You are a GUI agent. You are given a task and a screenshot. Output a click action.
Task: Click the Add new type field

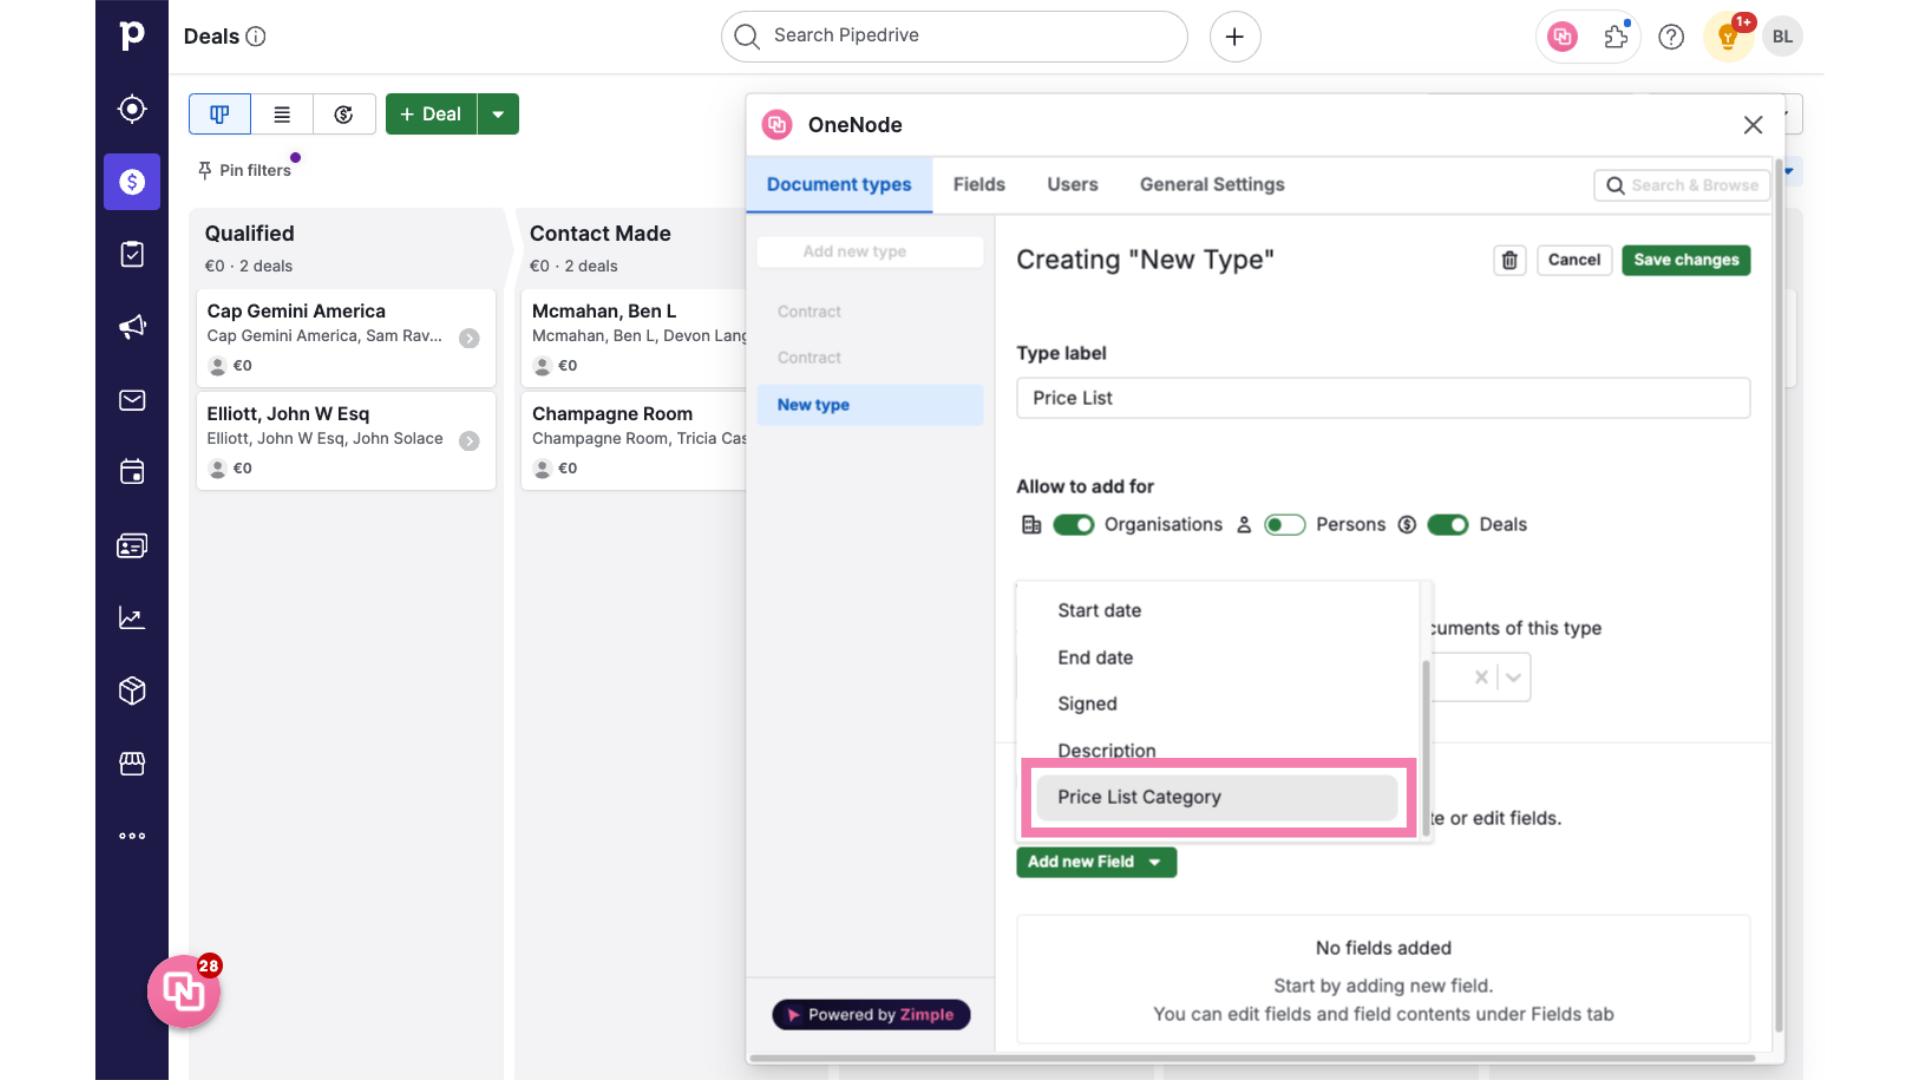click(870, 252)
